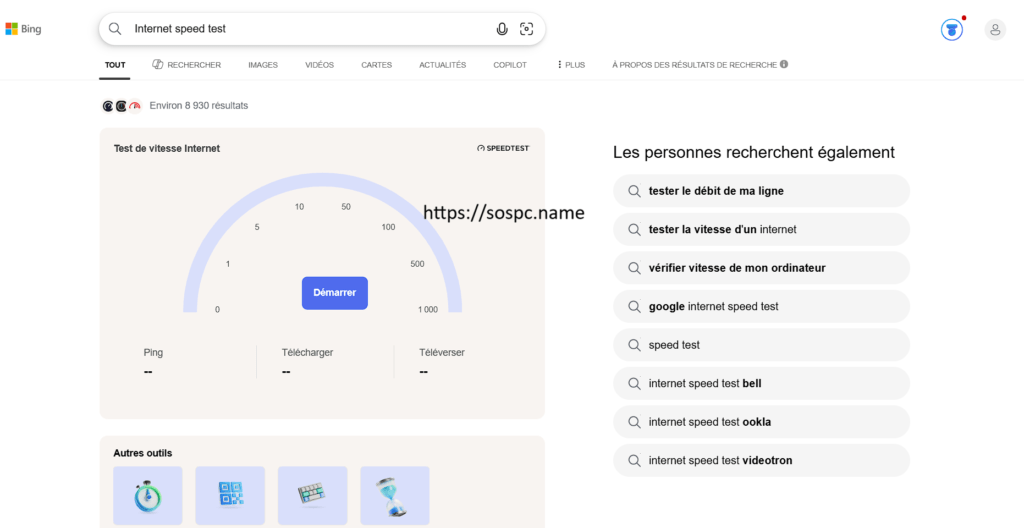This screenshot has height=528, width=1024.
Task: Open the QR code generator tile
Action: point(230,495)
